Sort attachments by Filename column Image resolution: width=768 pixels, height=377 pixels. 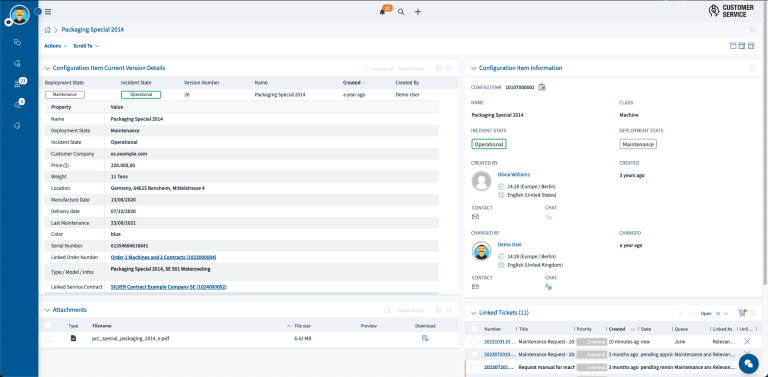click(x=102, y=326)
